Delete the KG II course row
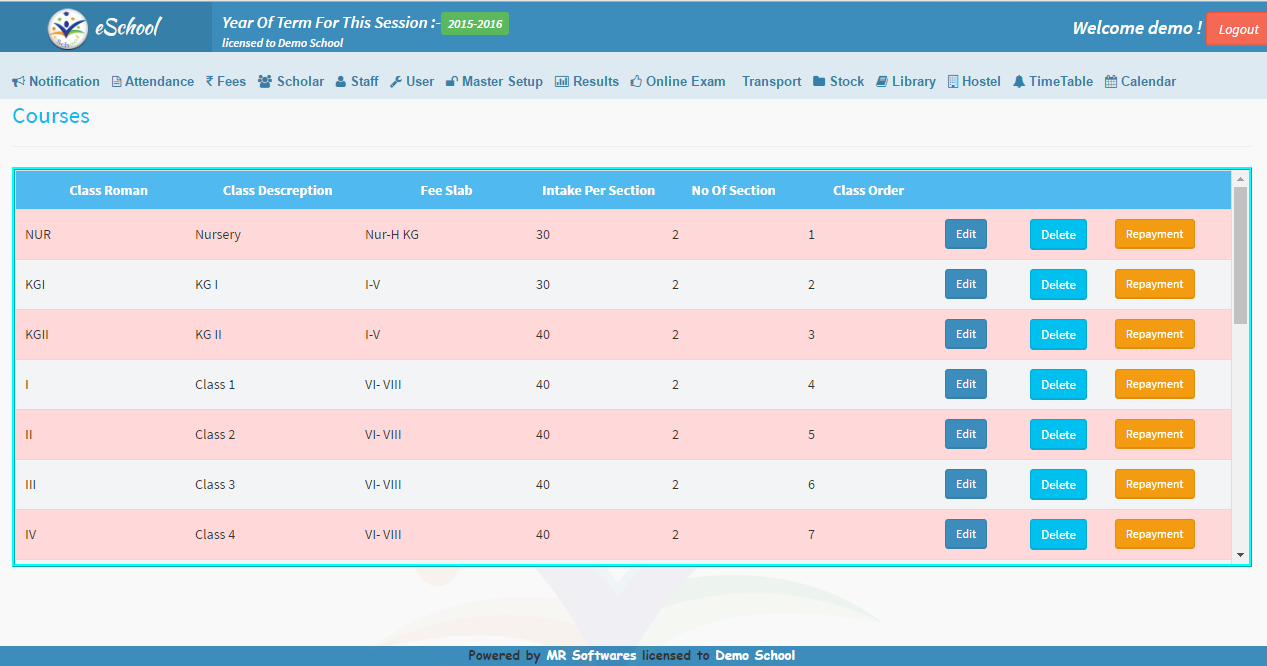 coord(1058,335)
